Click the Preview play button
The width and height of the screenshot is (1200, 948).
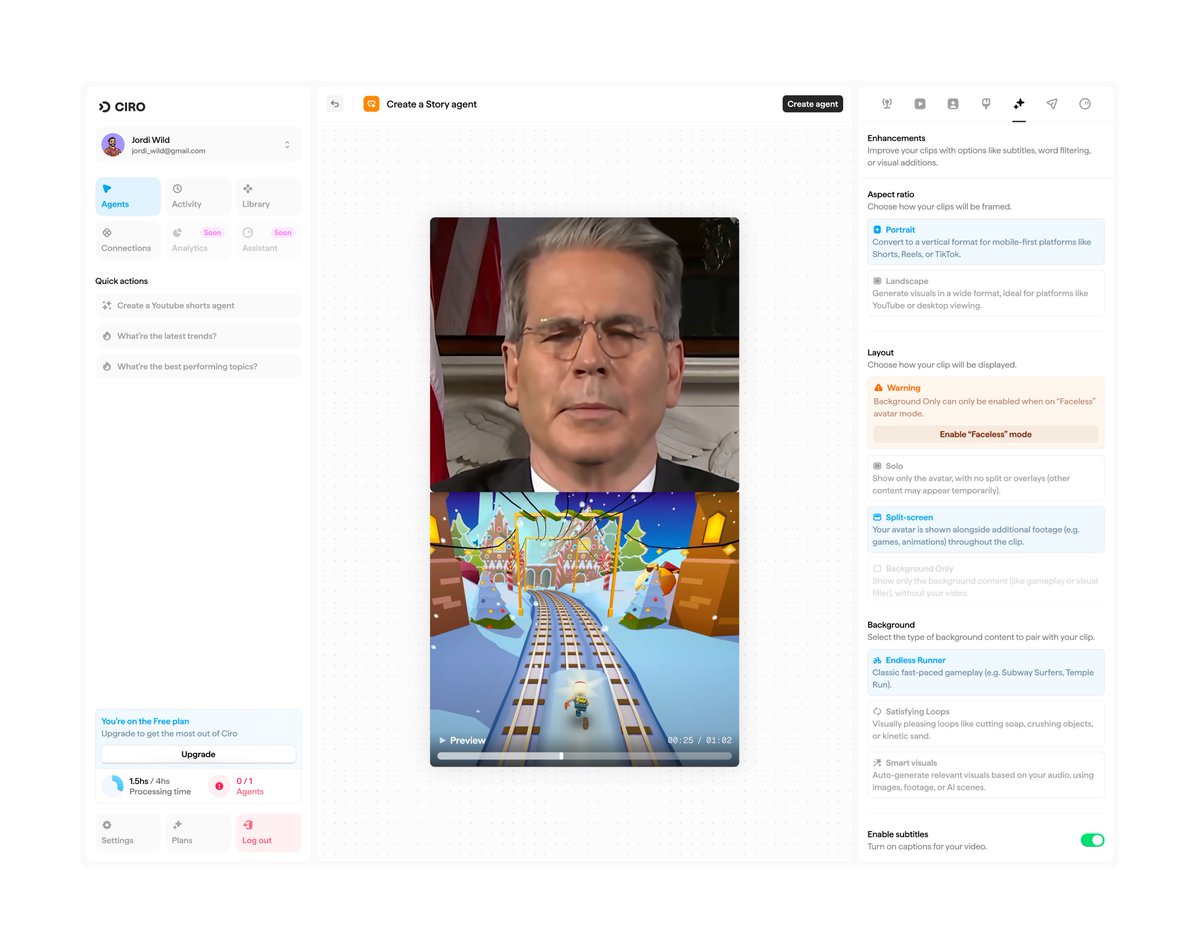click(x=461, y=741)
